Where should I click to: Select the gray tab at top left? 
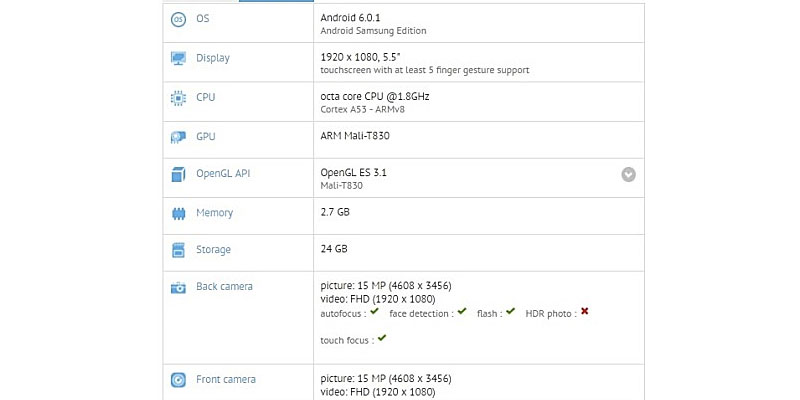pyautogui.click(x=201, y=1)
